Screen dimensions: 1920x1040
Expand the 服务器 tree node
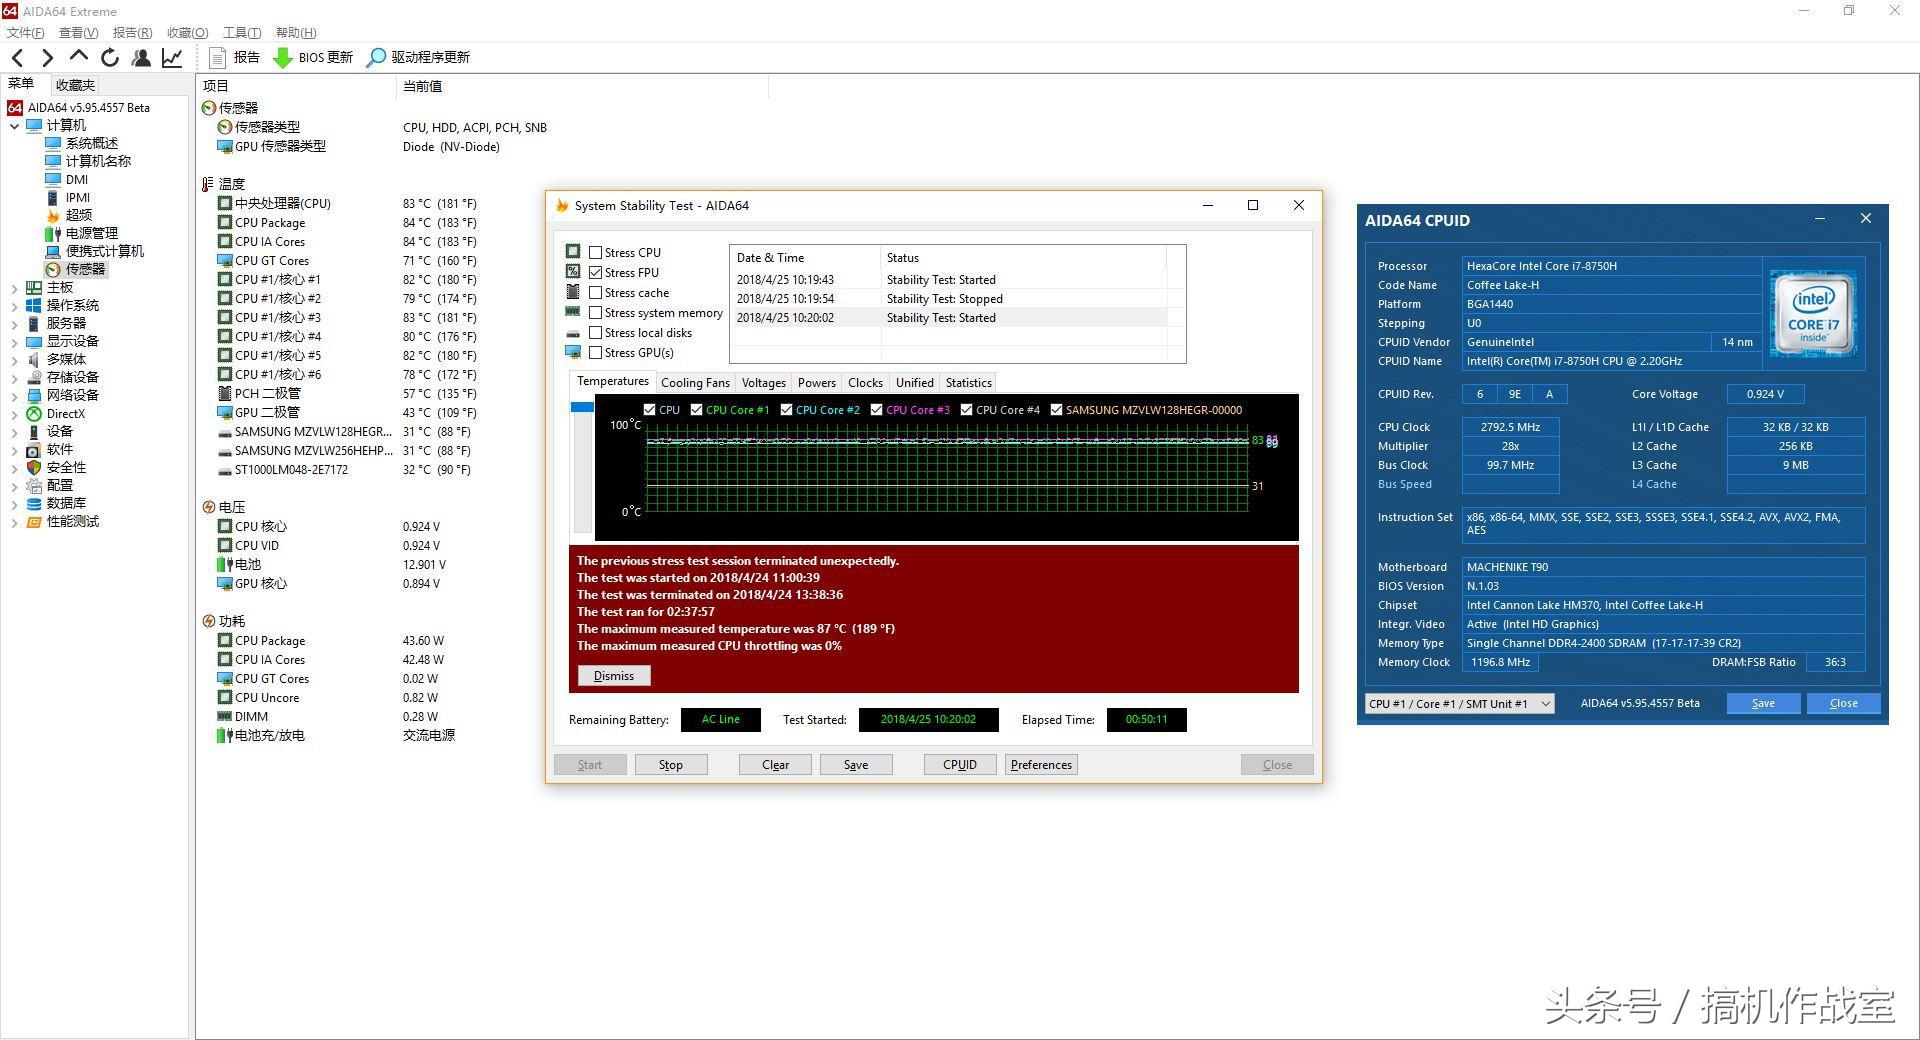click(x=14, y=324)
